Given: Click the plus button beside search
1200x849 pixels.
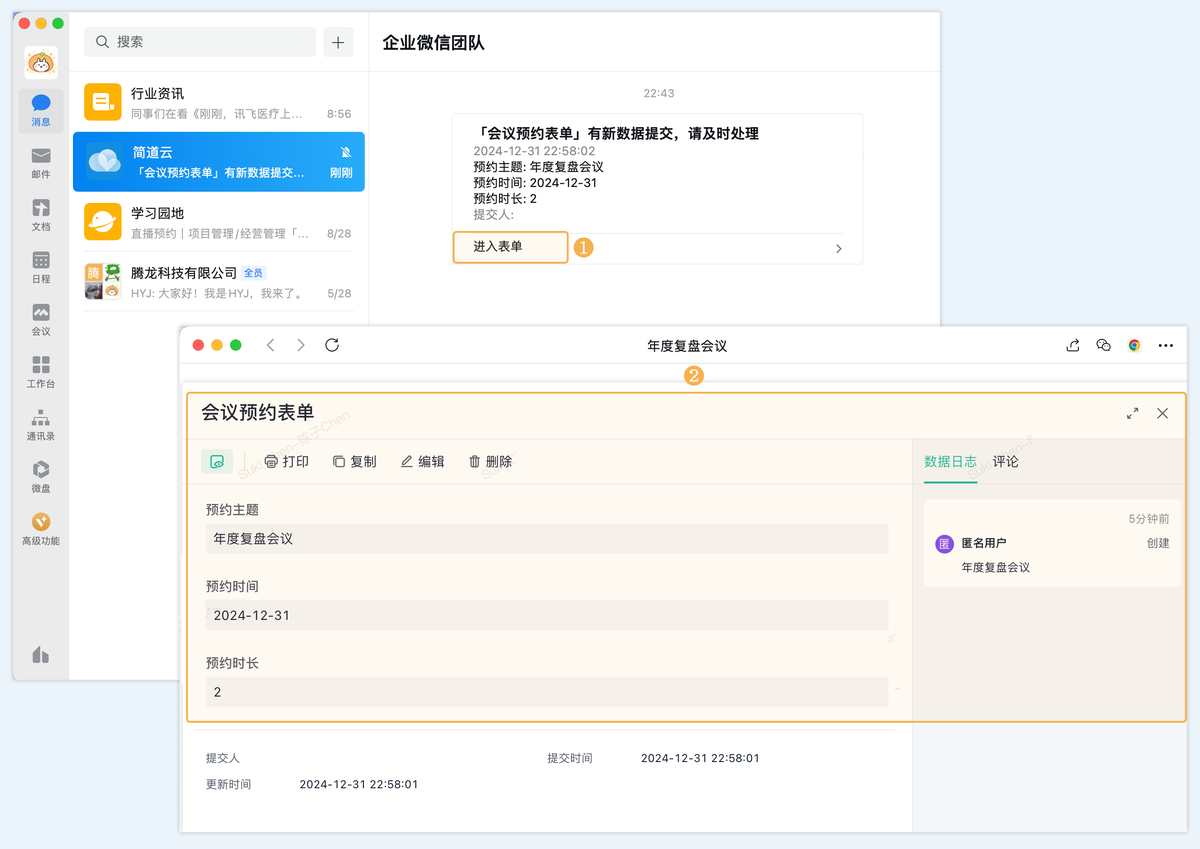Looking at the screenshot, I should (338, 42).
